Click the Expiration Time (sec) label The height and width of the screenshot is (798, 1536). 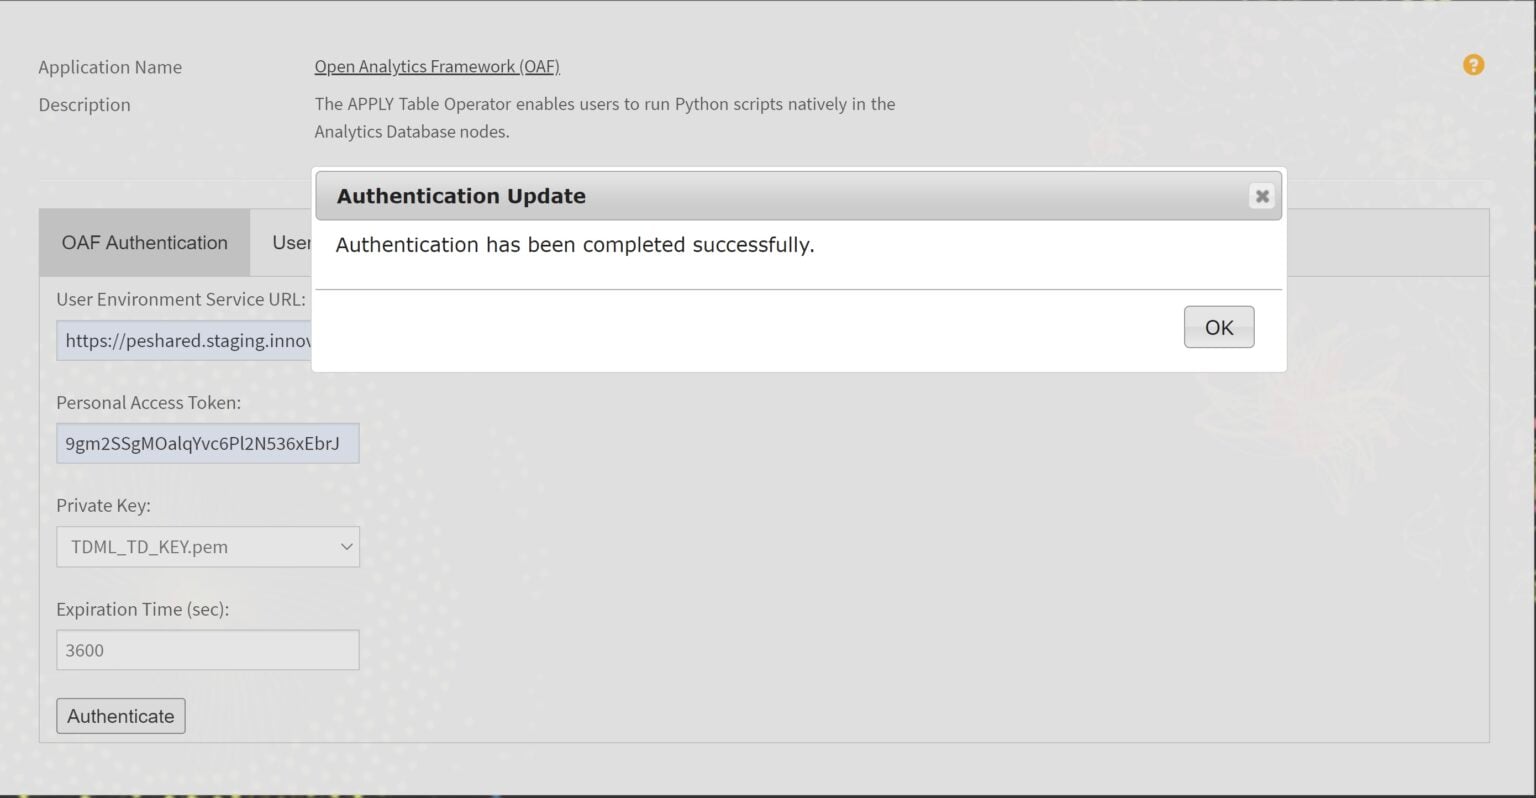point(142,609)
